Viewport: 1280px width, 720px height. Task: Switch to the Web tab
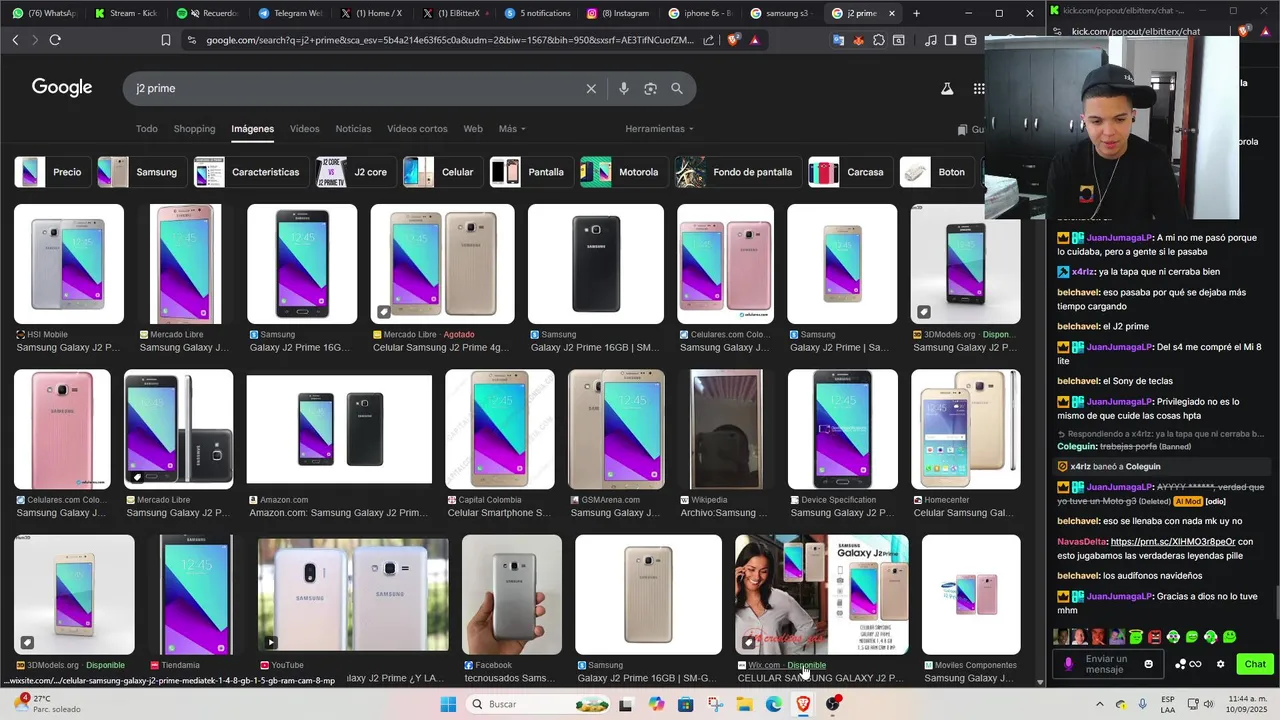(473, 129)
